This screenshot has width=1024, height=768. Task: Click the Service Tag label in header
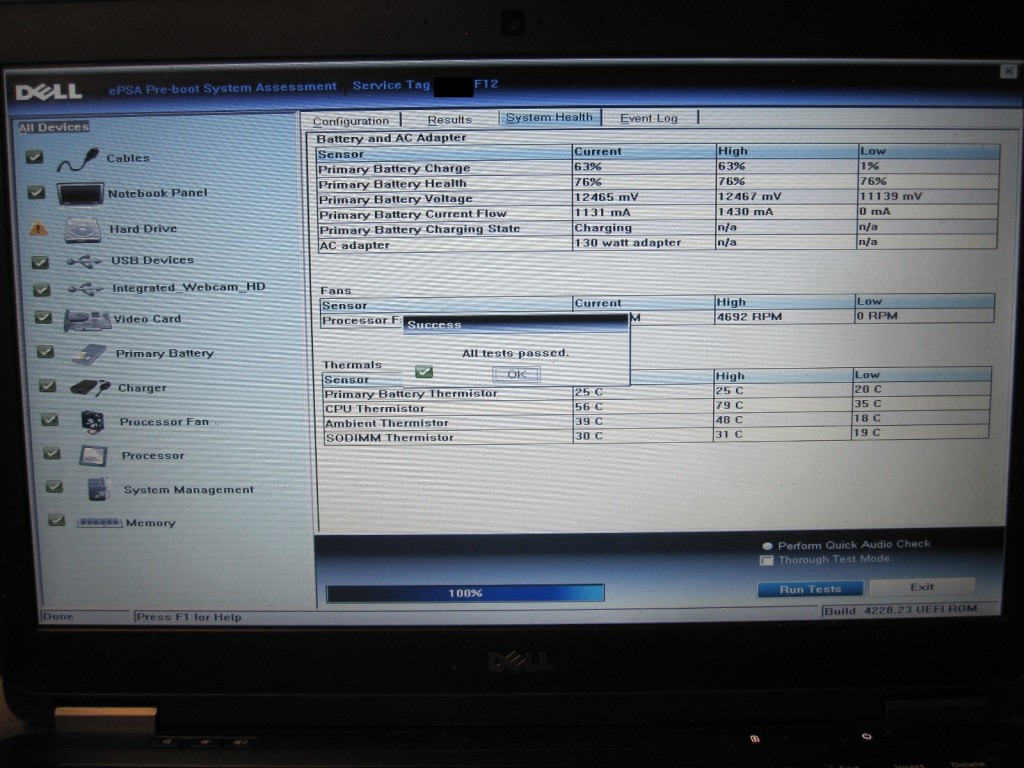(391, 86)
